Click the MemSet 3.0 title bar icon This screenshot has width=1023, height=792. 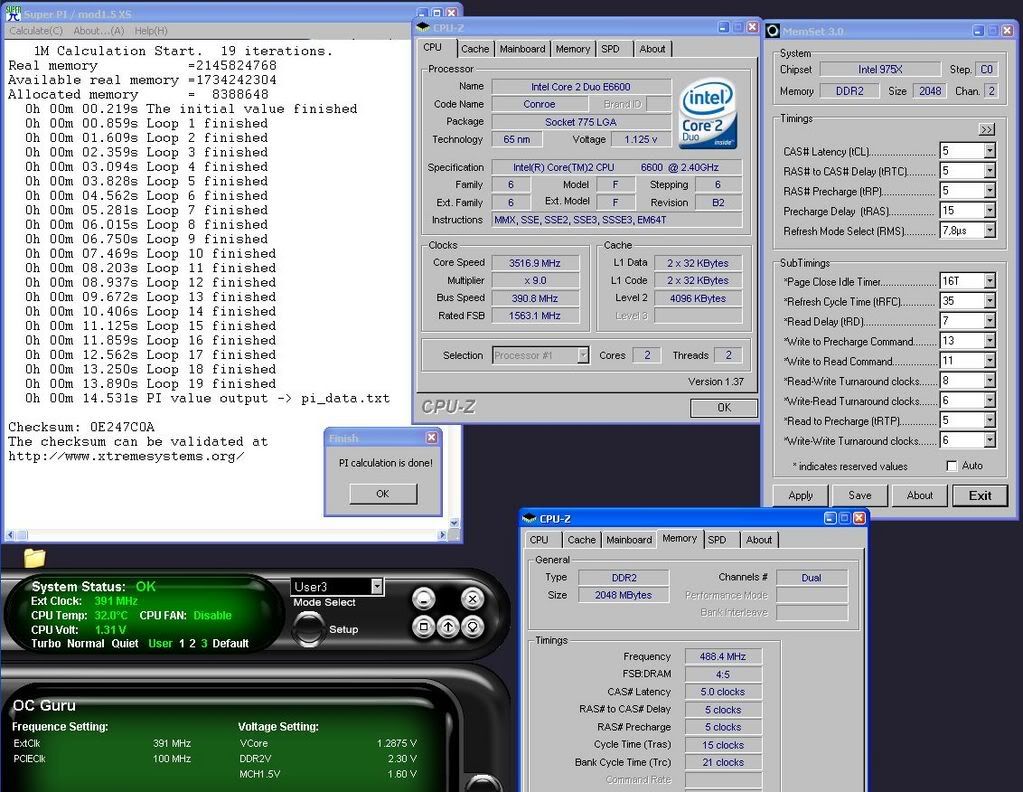point(772,31)
